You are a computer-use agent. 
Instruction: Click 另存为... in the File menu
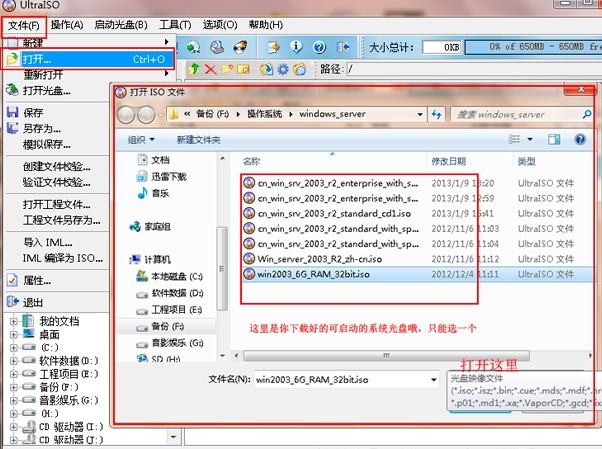click(40, 128)
